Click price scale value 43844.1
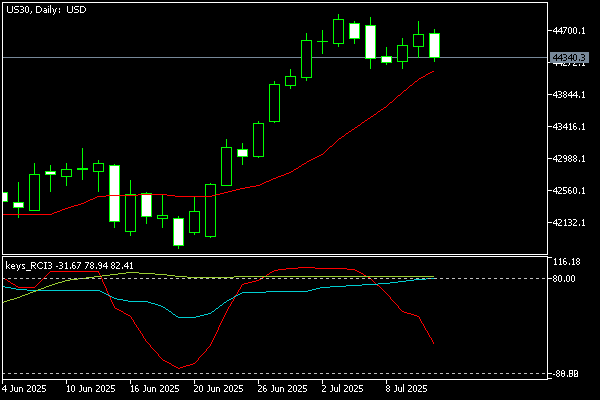Image resolution: width=600 pixels, height=400 pixels. point(569,95)
